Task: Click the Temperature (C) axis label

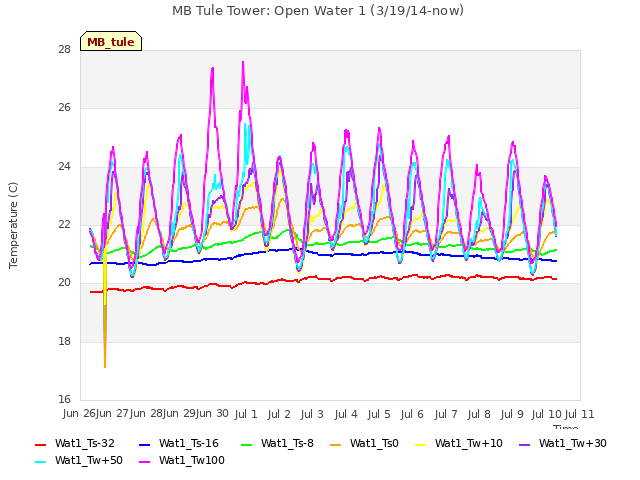Action: pos(13,225)
